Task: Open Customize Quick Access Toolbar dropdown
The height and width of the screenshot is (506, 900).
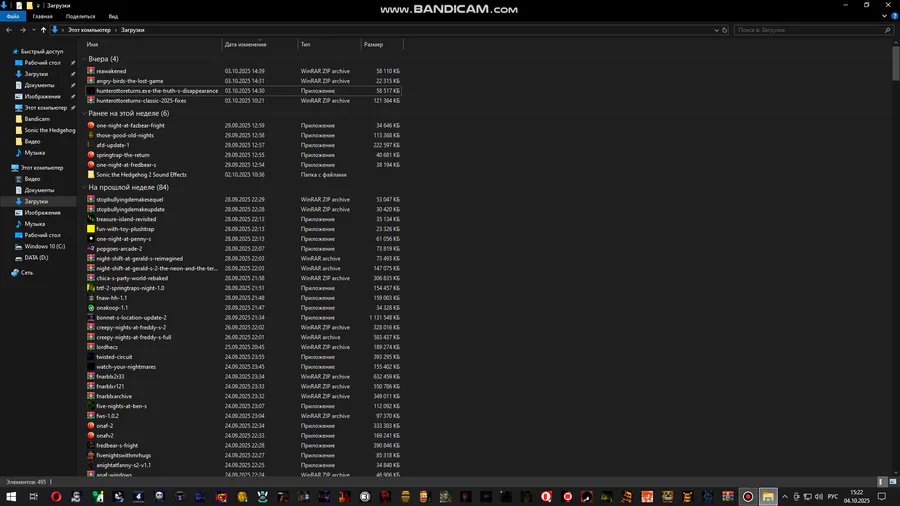Action: pyautogui.click(x=38, y=5)
